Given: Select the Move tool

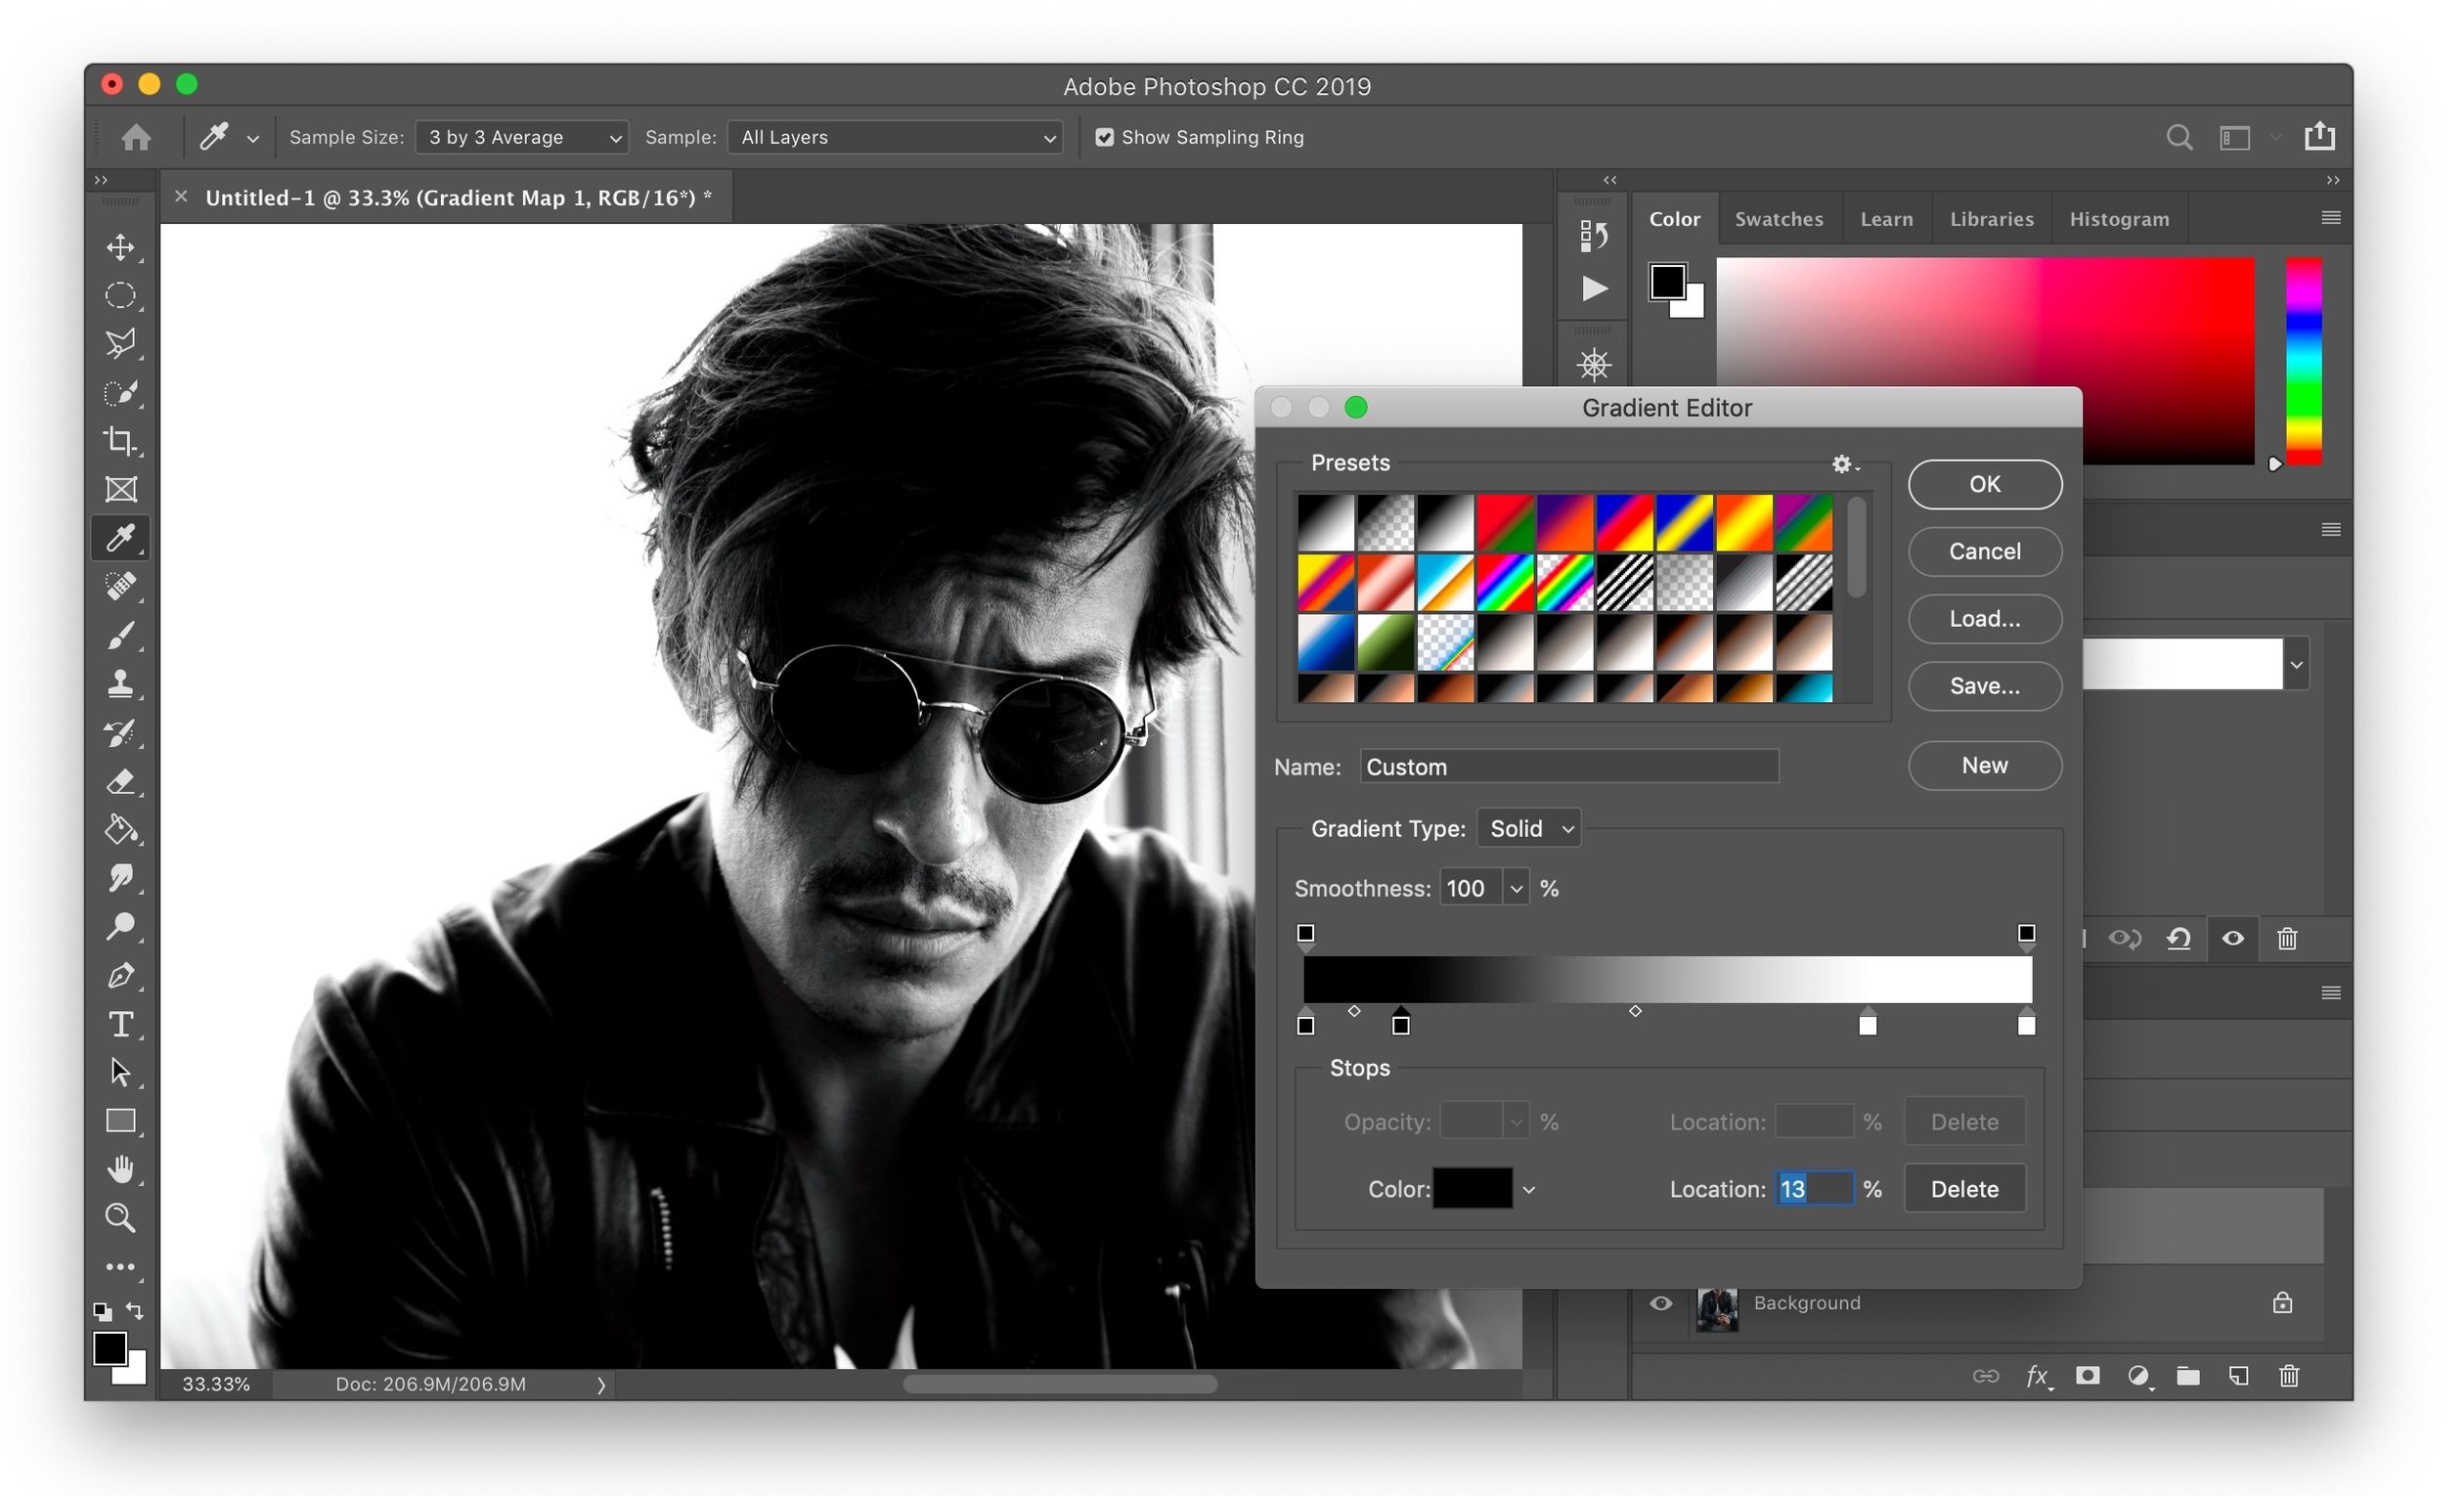Looking at the screenshot, I should [122, 247].
